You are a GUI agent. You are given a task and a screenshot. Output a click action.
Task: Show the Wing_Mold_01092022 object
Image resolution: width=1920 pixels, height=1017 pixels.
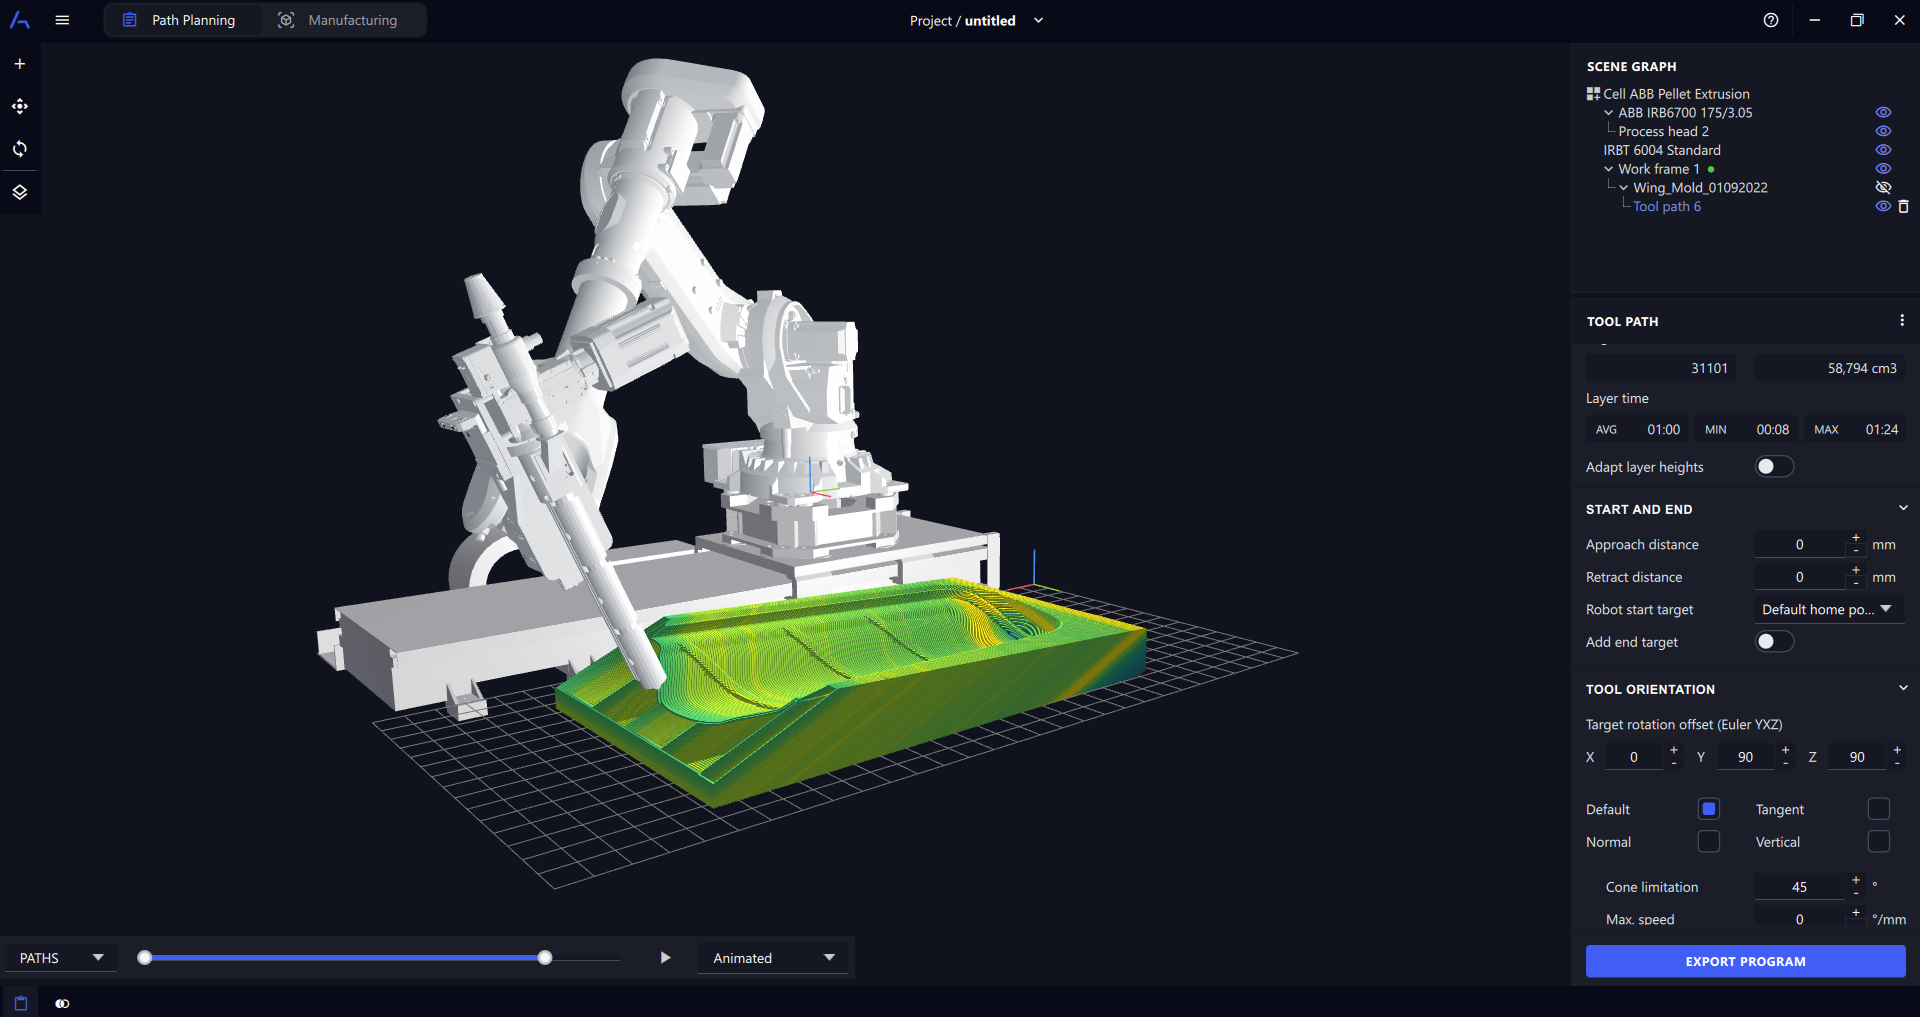tap(1883, 187)
